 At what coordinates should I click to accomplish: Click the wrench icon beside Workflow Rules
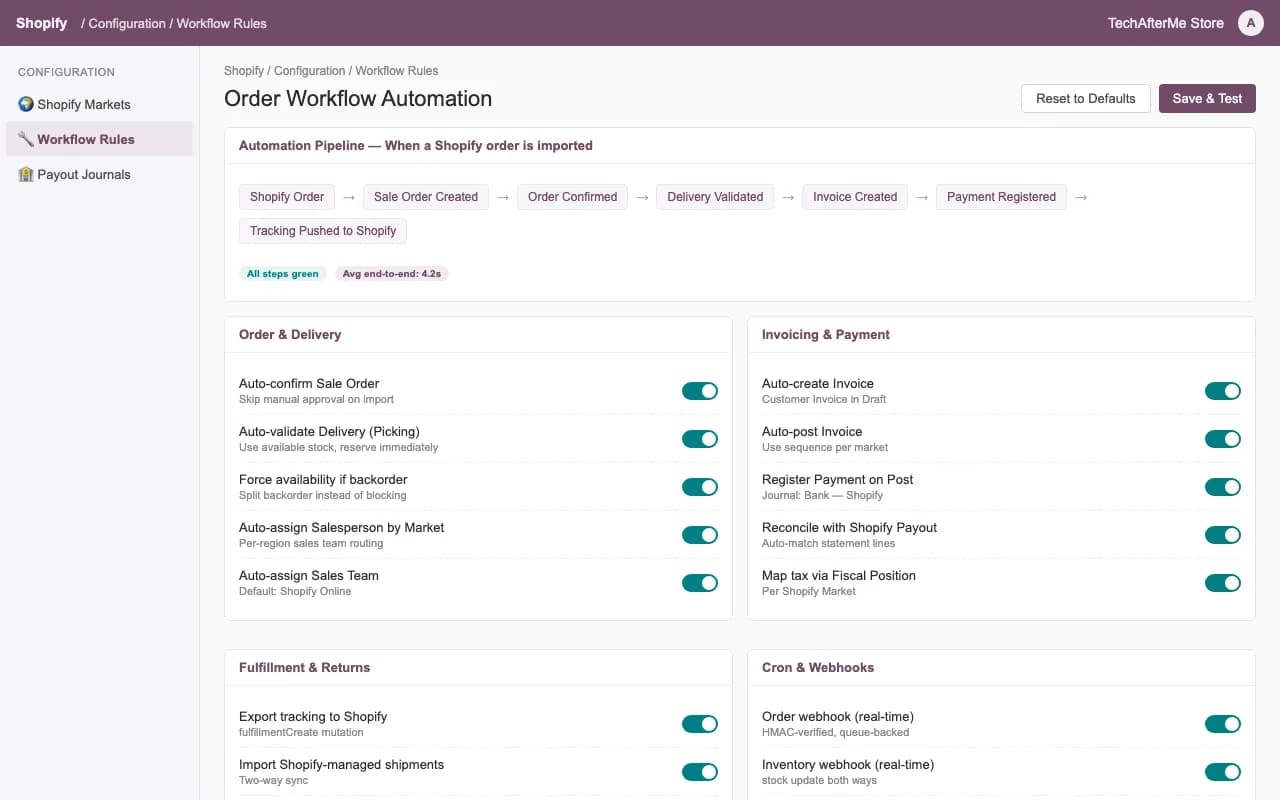click(26, 139)
